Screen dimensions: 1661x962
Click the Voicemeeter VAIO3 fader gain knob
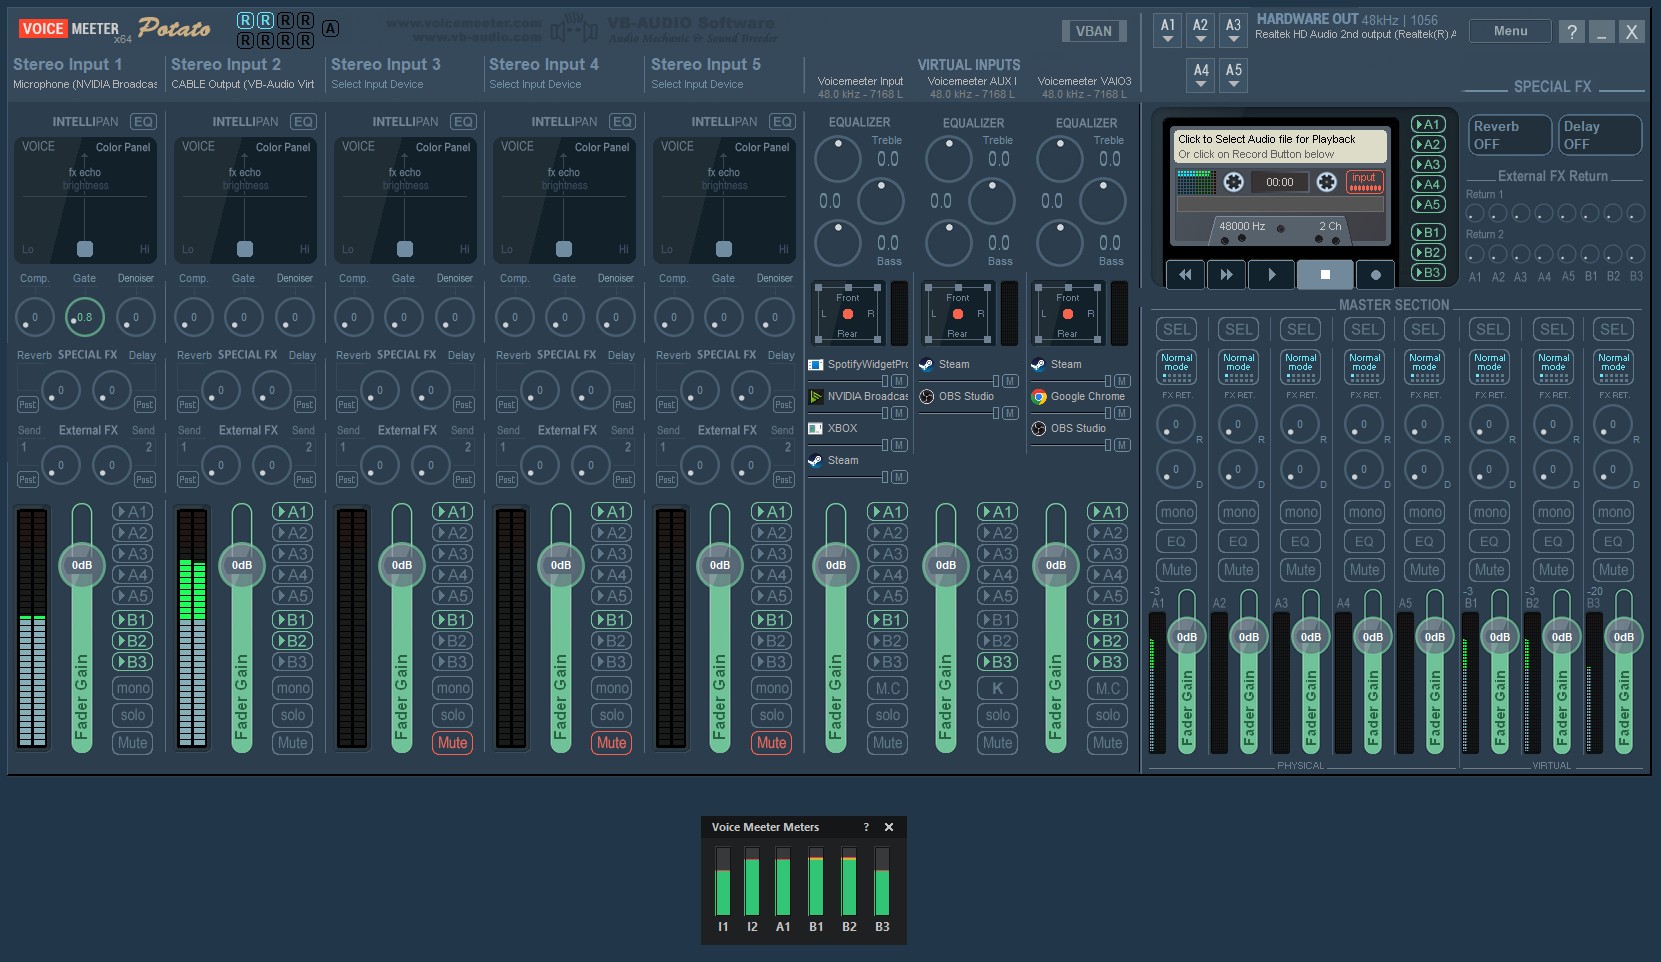click(1056, 565)
